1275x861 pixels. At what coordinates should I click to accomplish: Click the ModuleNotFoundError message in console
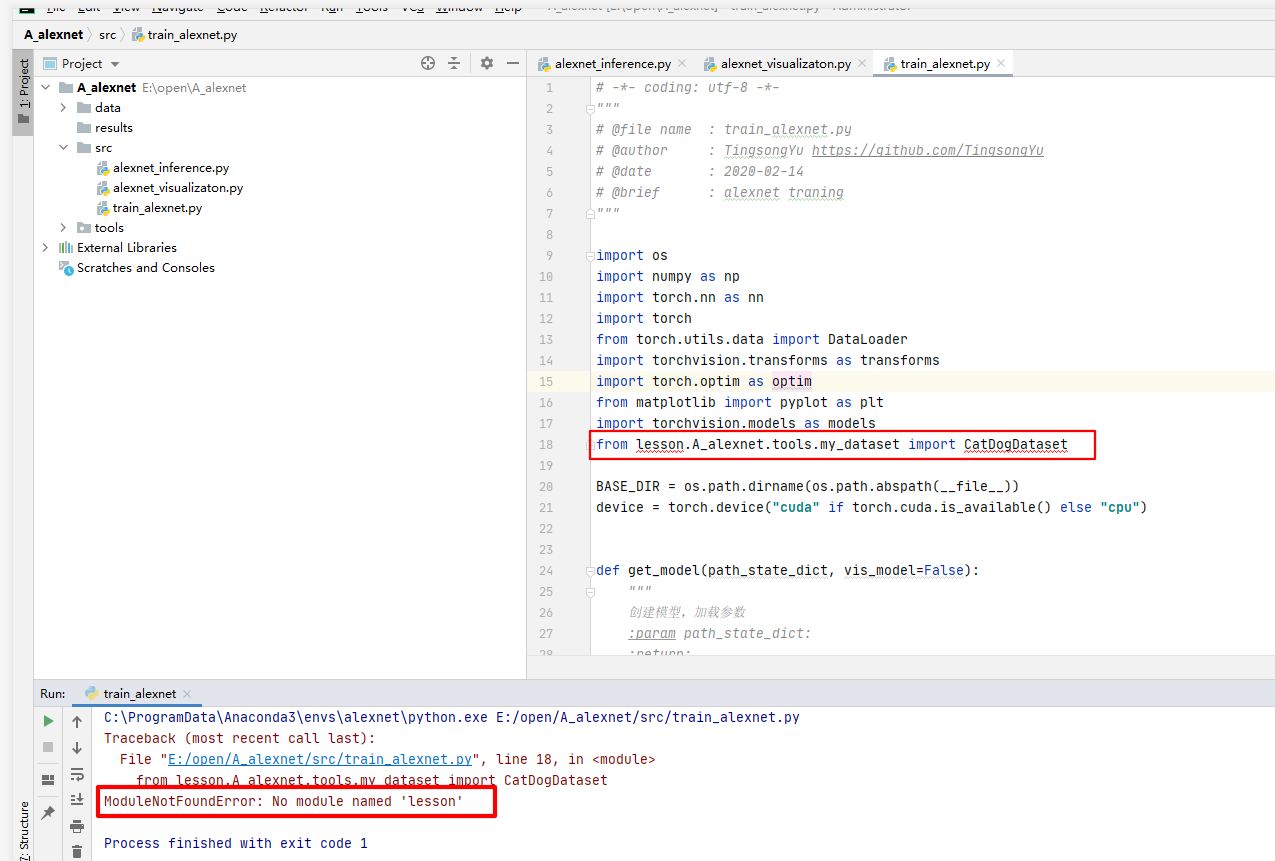283,801
